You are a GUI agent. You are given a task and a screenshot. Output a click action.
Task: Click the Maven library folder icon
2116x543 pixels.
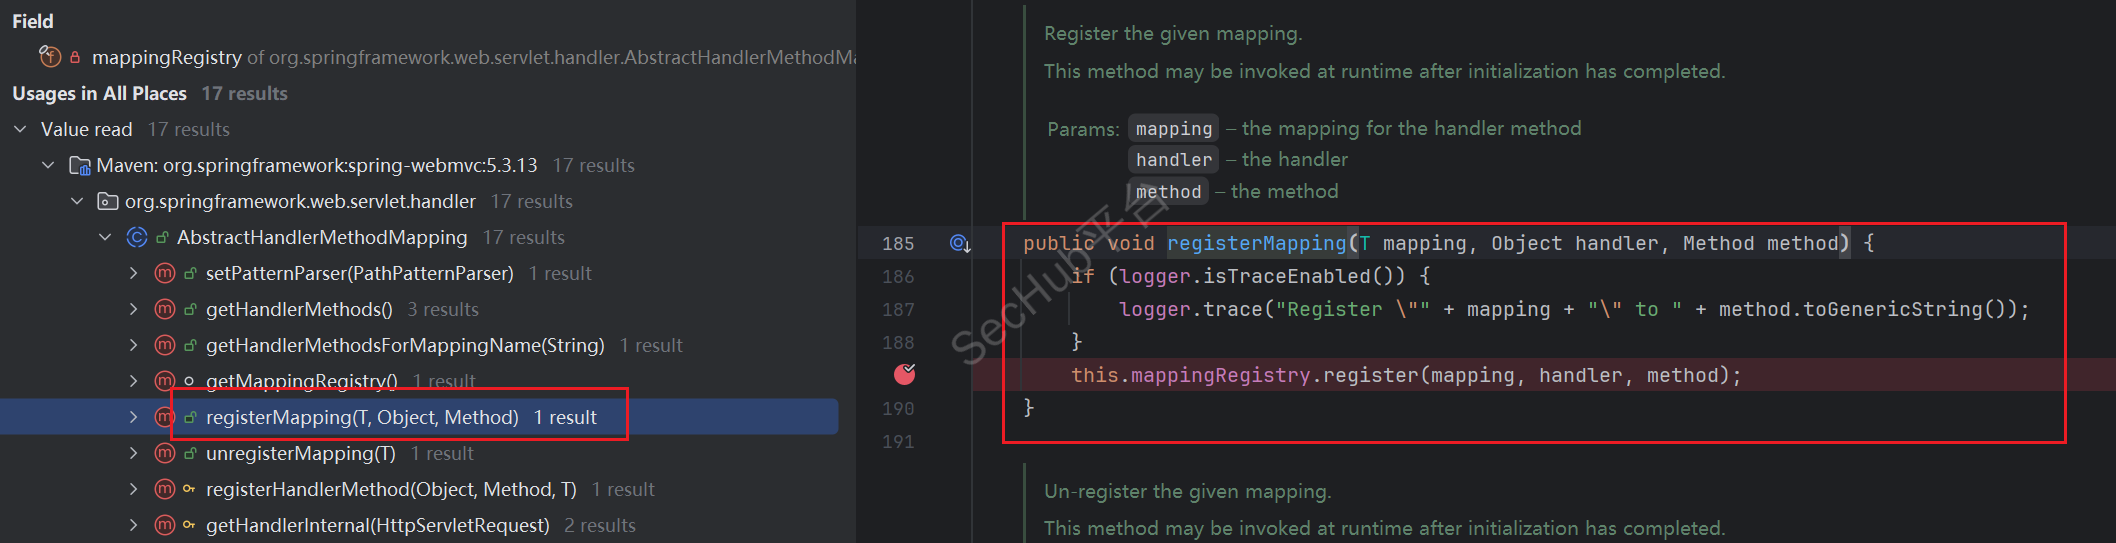coord(79,165)
